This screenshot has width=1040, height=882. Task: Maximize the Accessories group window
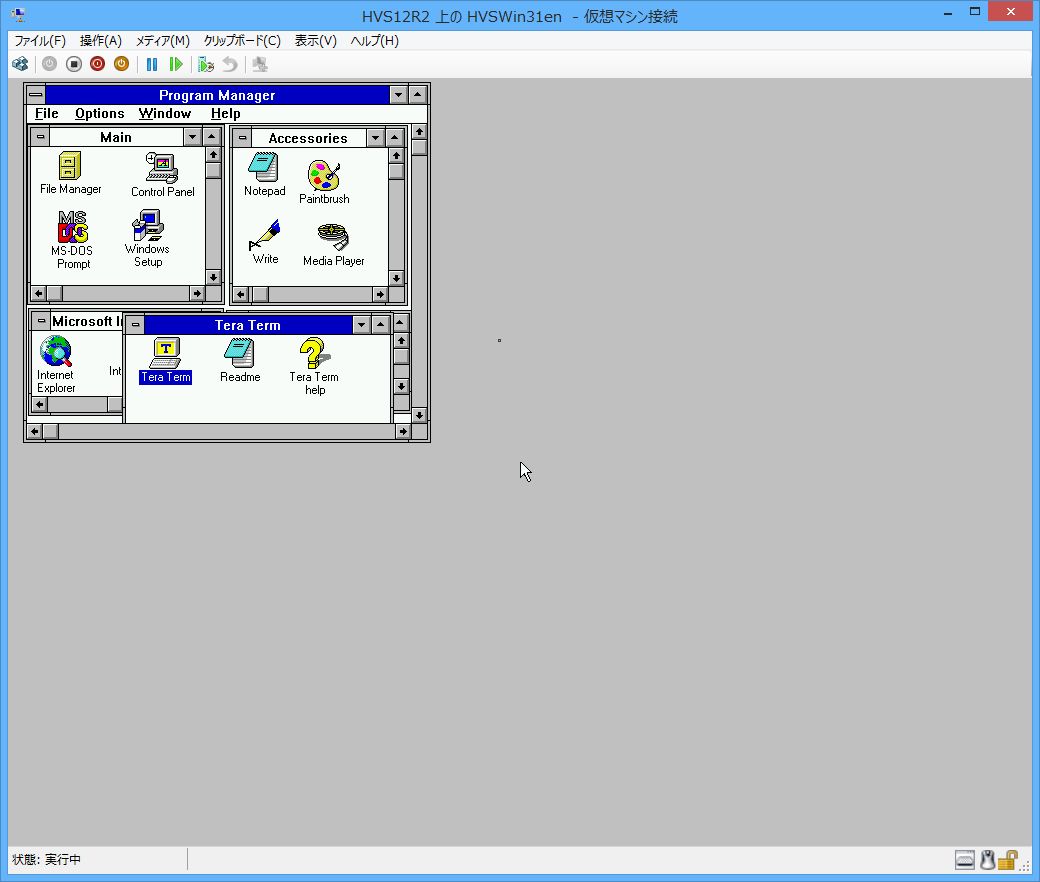point(395,138)
